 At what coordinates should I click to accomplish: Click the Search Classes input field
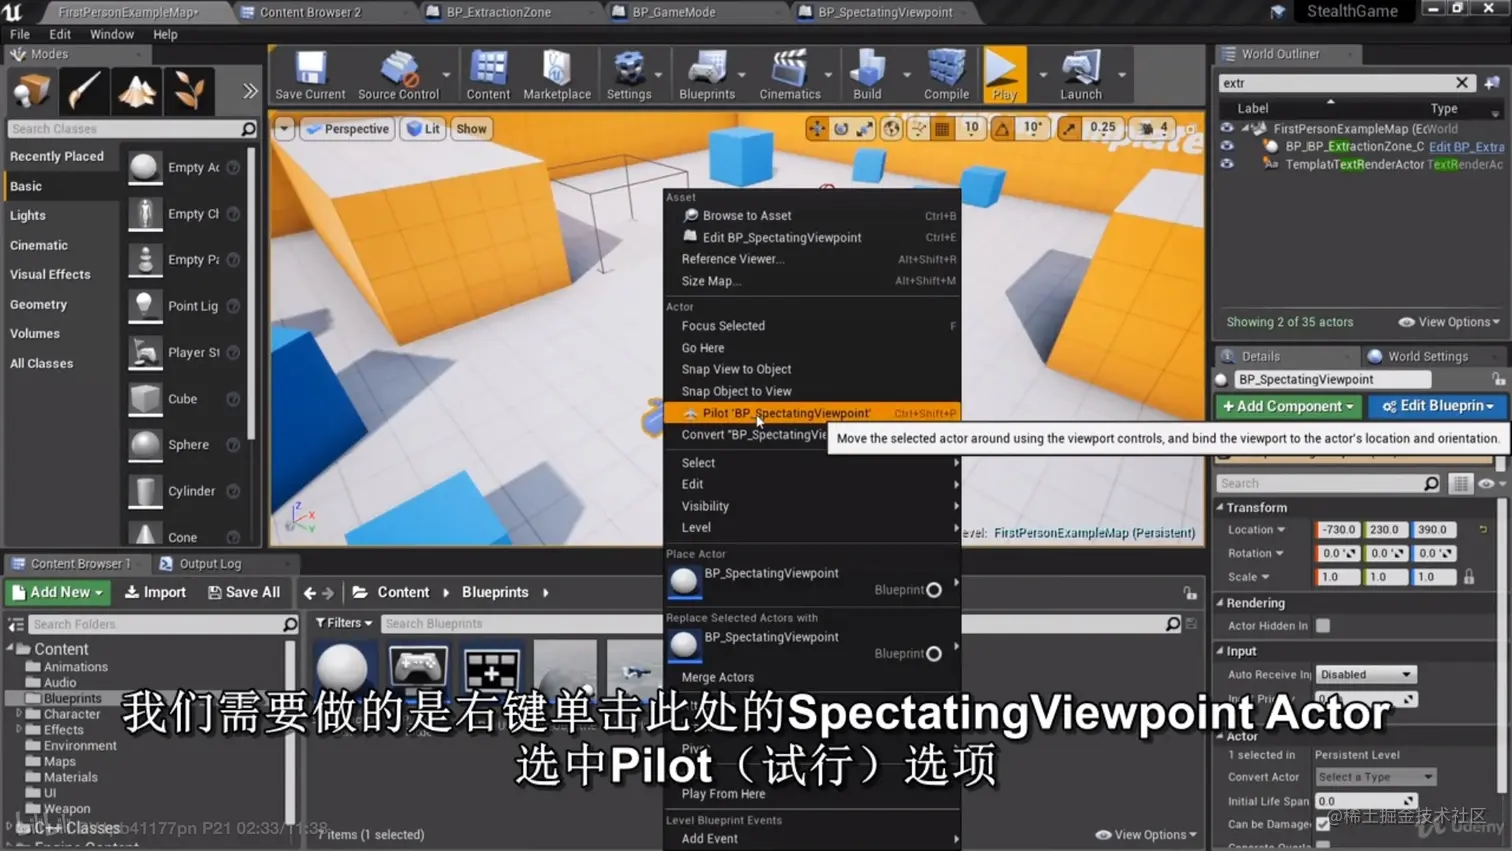tap(132, 129)
